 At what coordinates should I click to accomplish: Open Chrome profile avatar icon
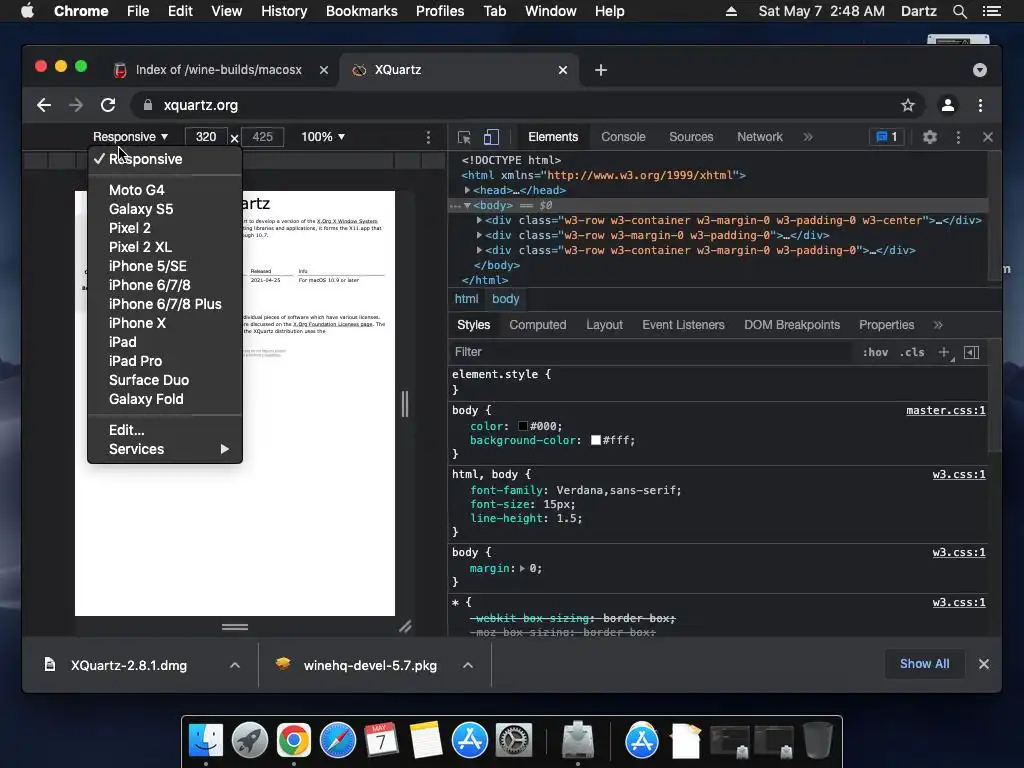pos(948,105)
